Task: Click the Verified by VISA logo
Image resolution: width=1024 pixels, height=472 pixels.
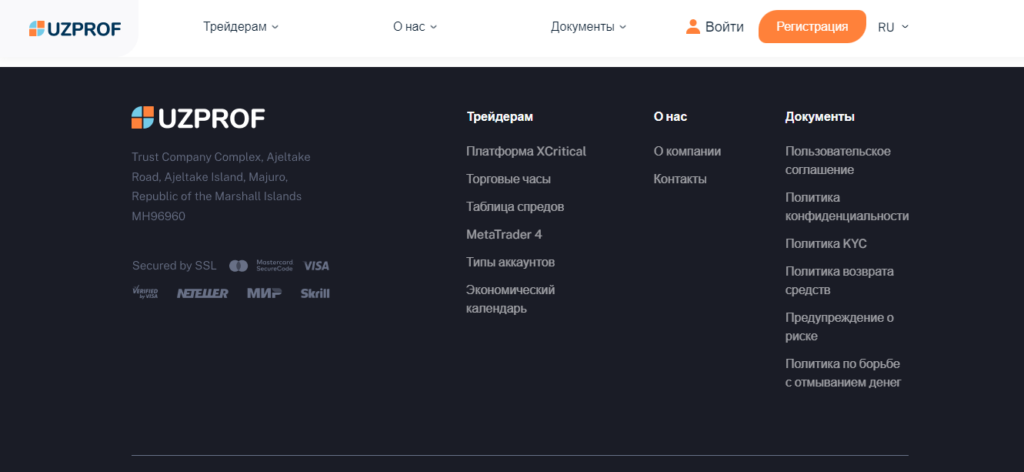Action: pos(145,293)
